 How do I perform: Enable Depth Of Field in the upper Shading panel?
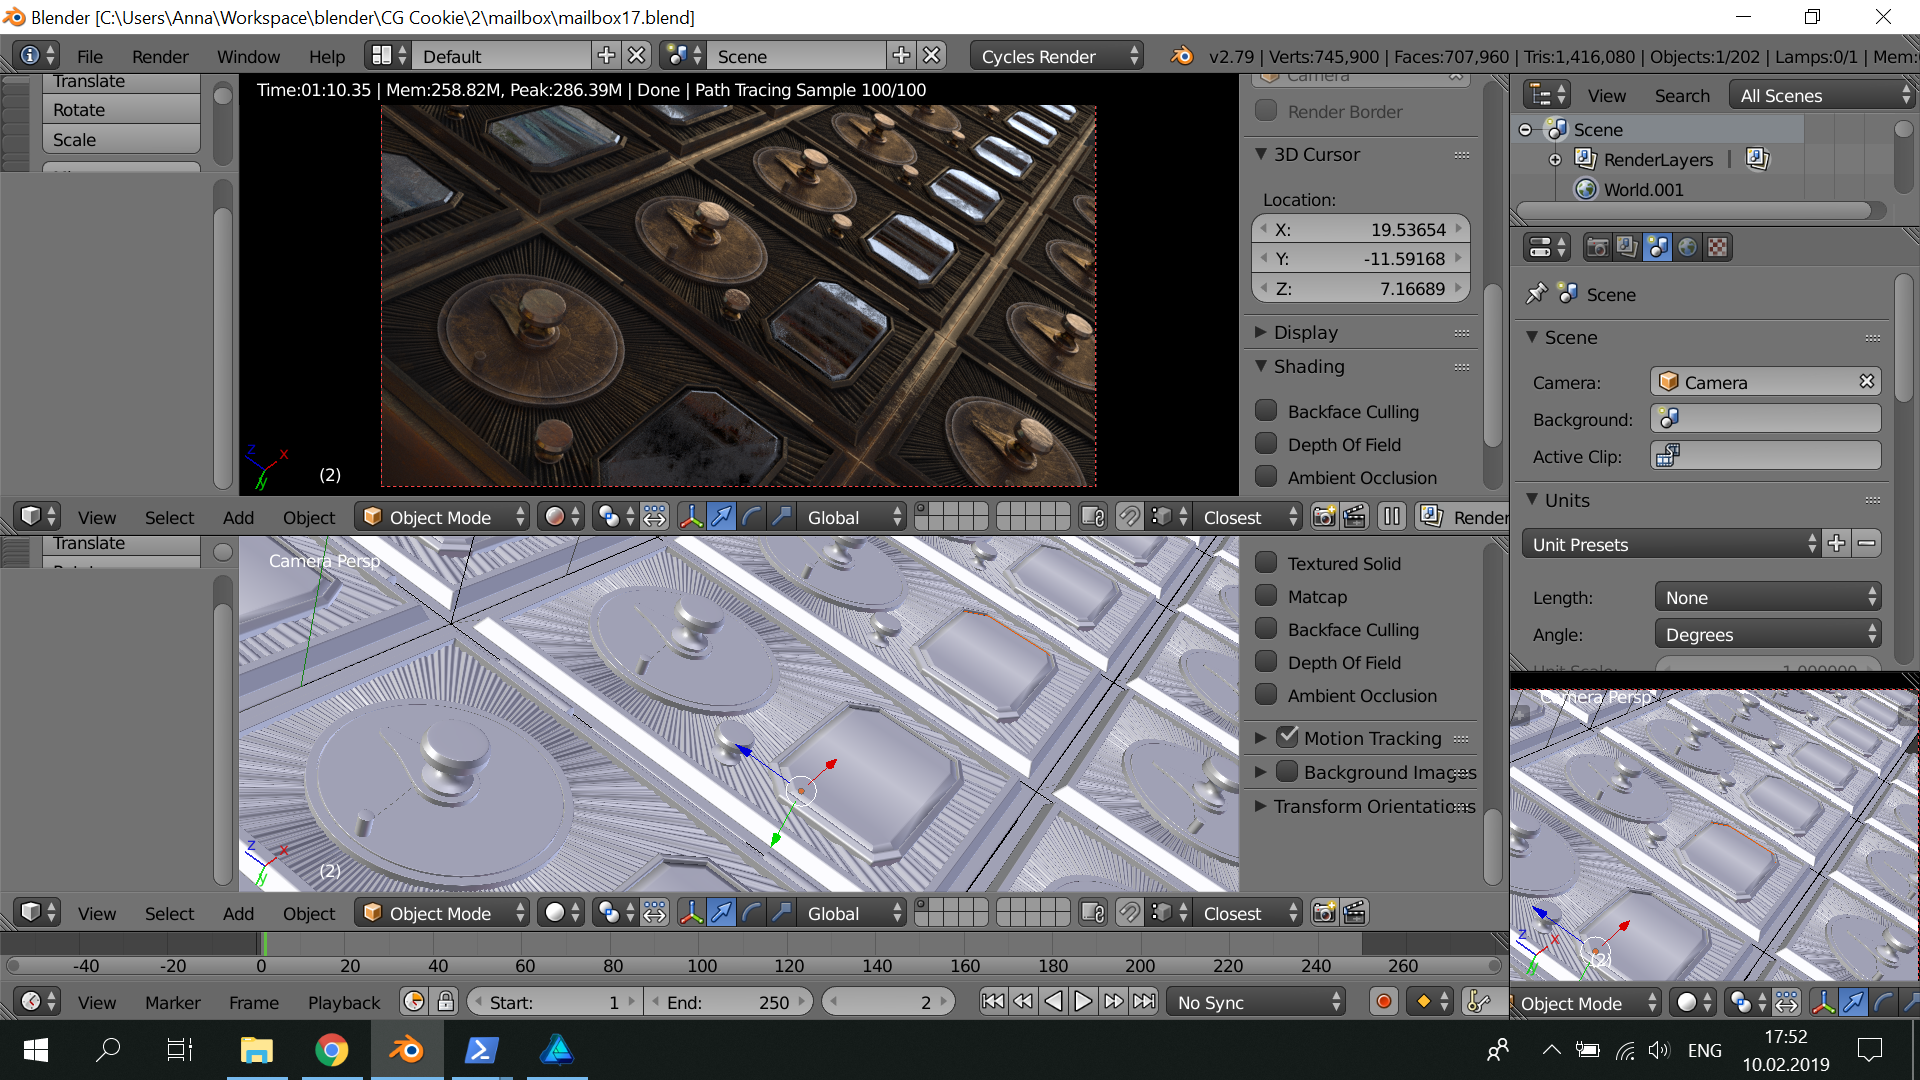coord(1266,444)
